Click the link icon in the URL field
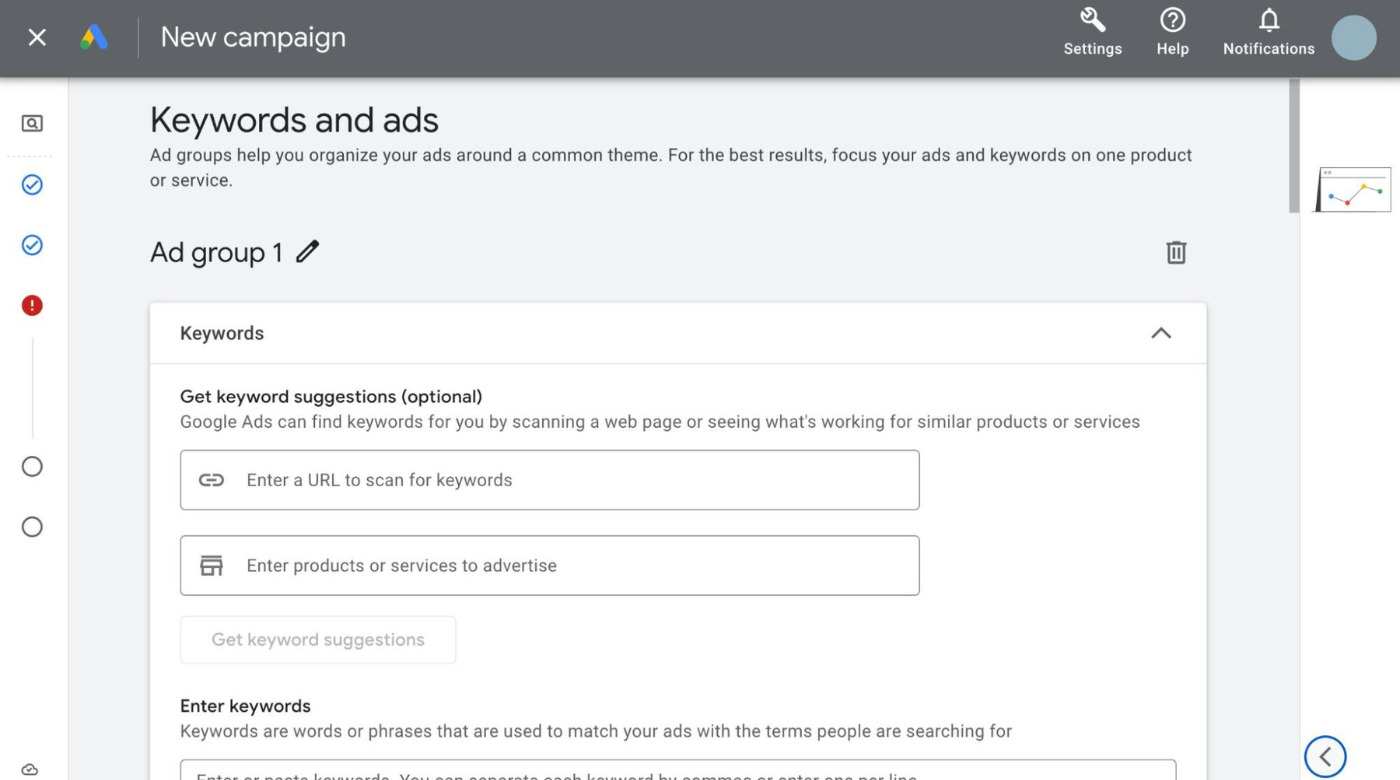This screenshot has height=780, width=1400. (207, 479)
